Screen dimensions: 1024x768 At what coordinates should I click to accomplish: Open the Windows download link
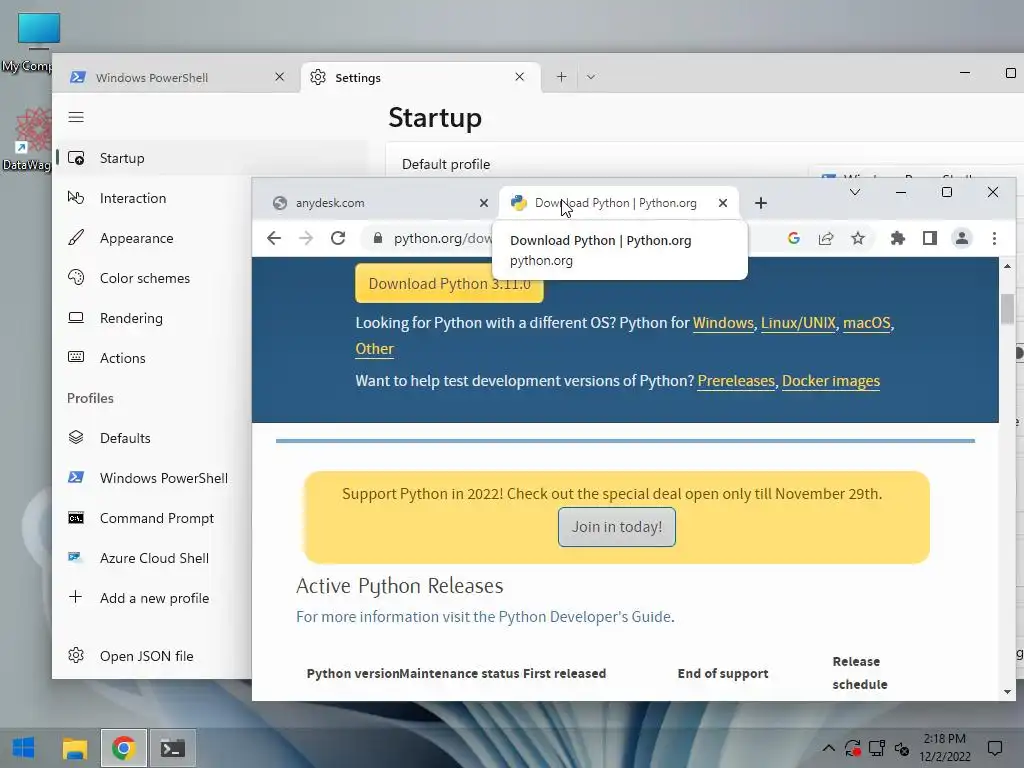(723, 323)
